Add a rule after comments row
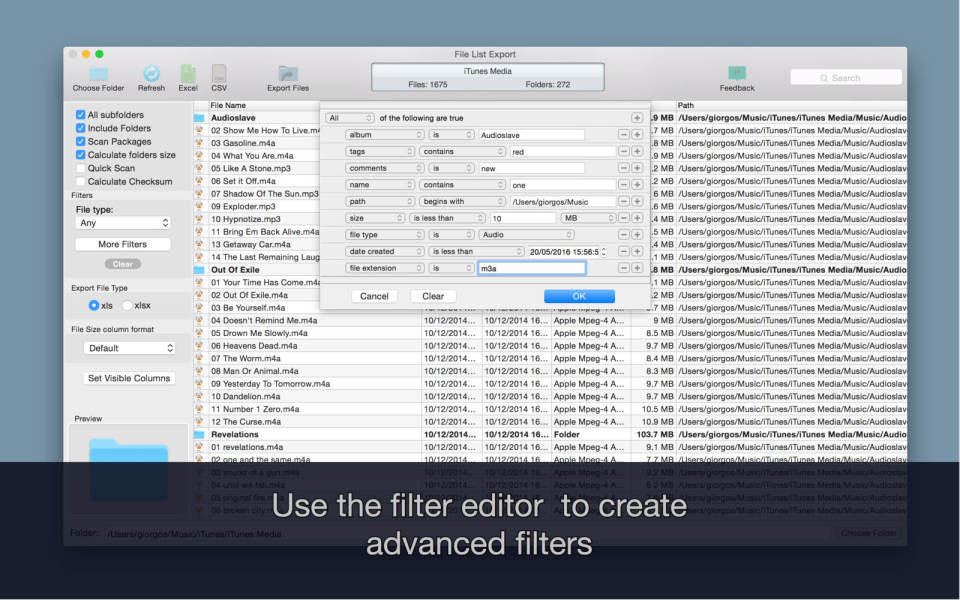Viewport: 960px width, 600px height. [x=637, y=168]
